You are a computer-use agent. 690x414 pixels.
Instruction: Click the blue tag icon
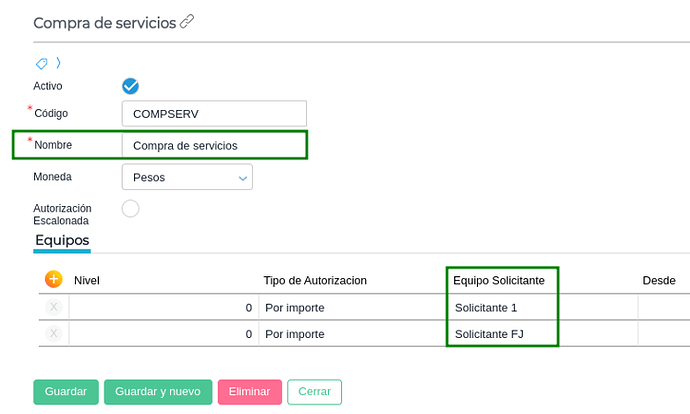pyautogui.click(x=42, y=63)
